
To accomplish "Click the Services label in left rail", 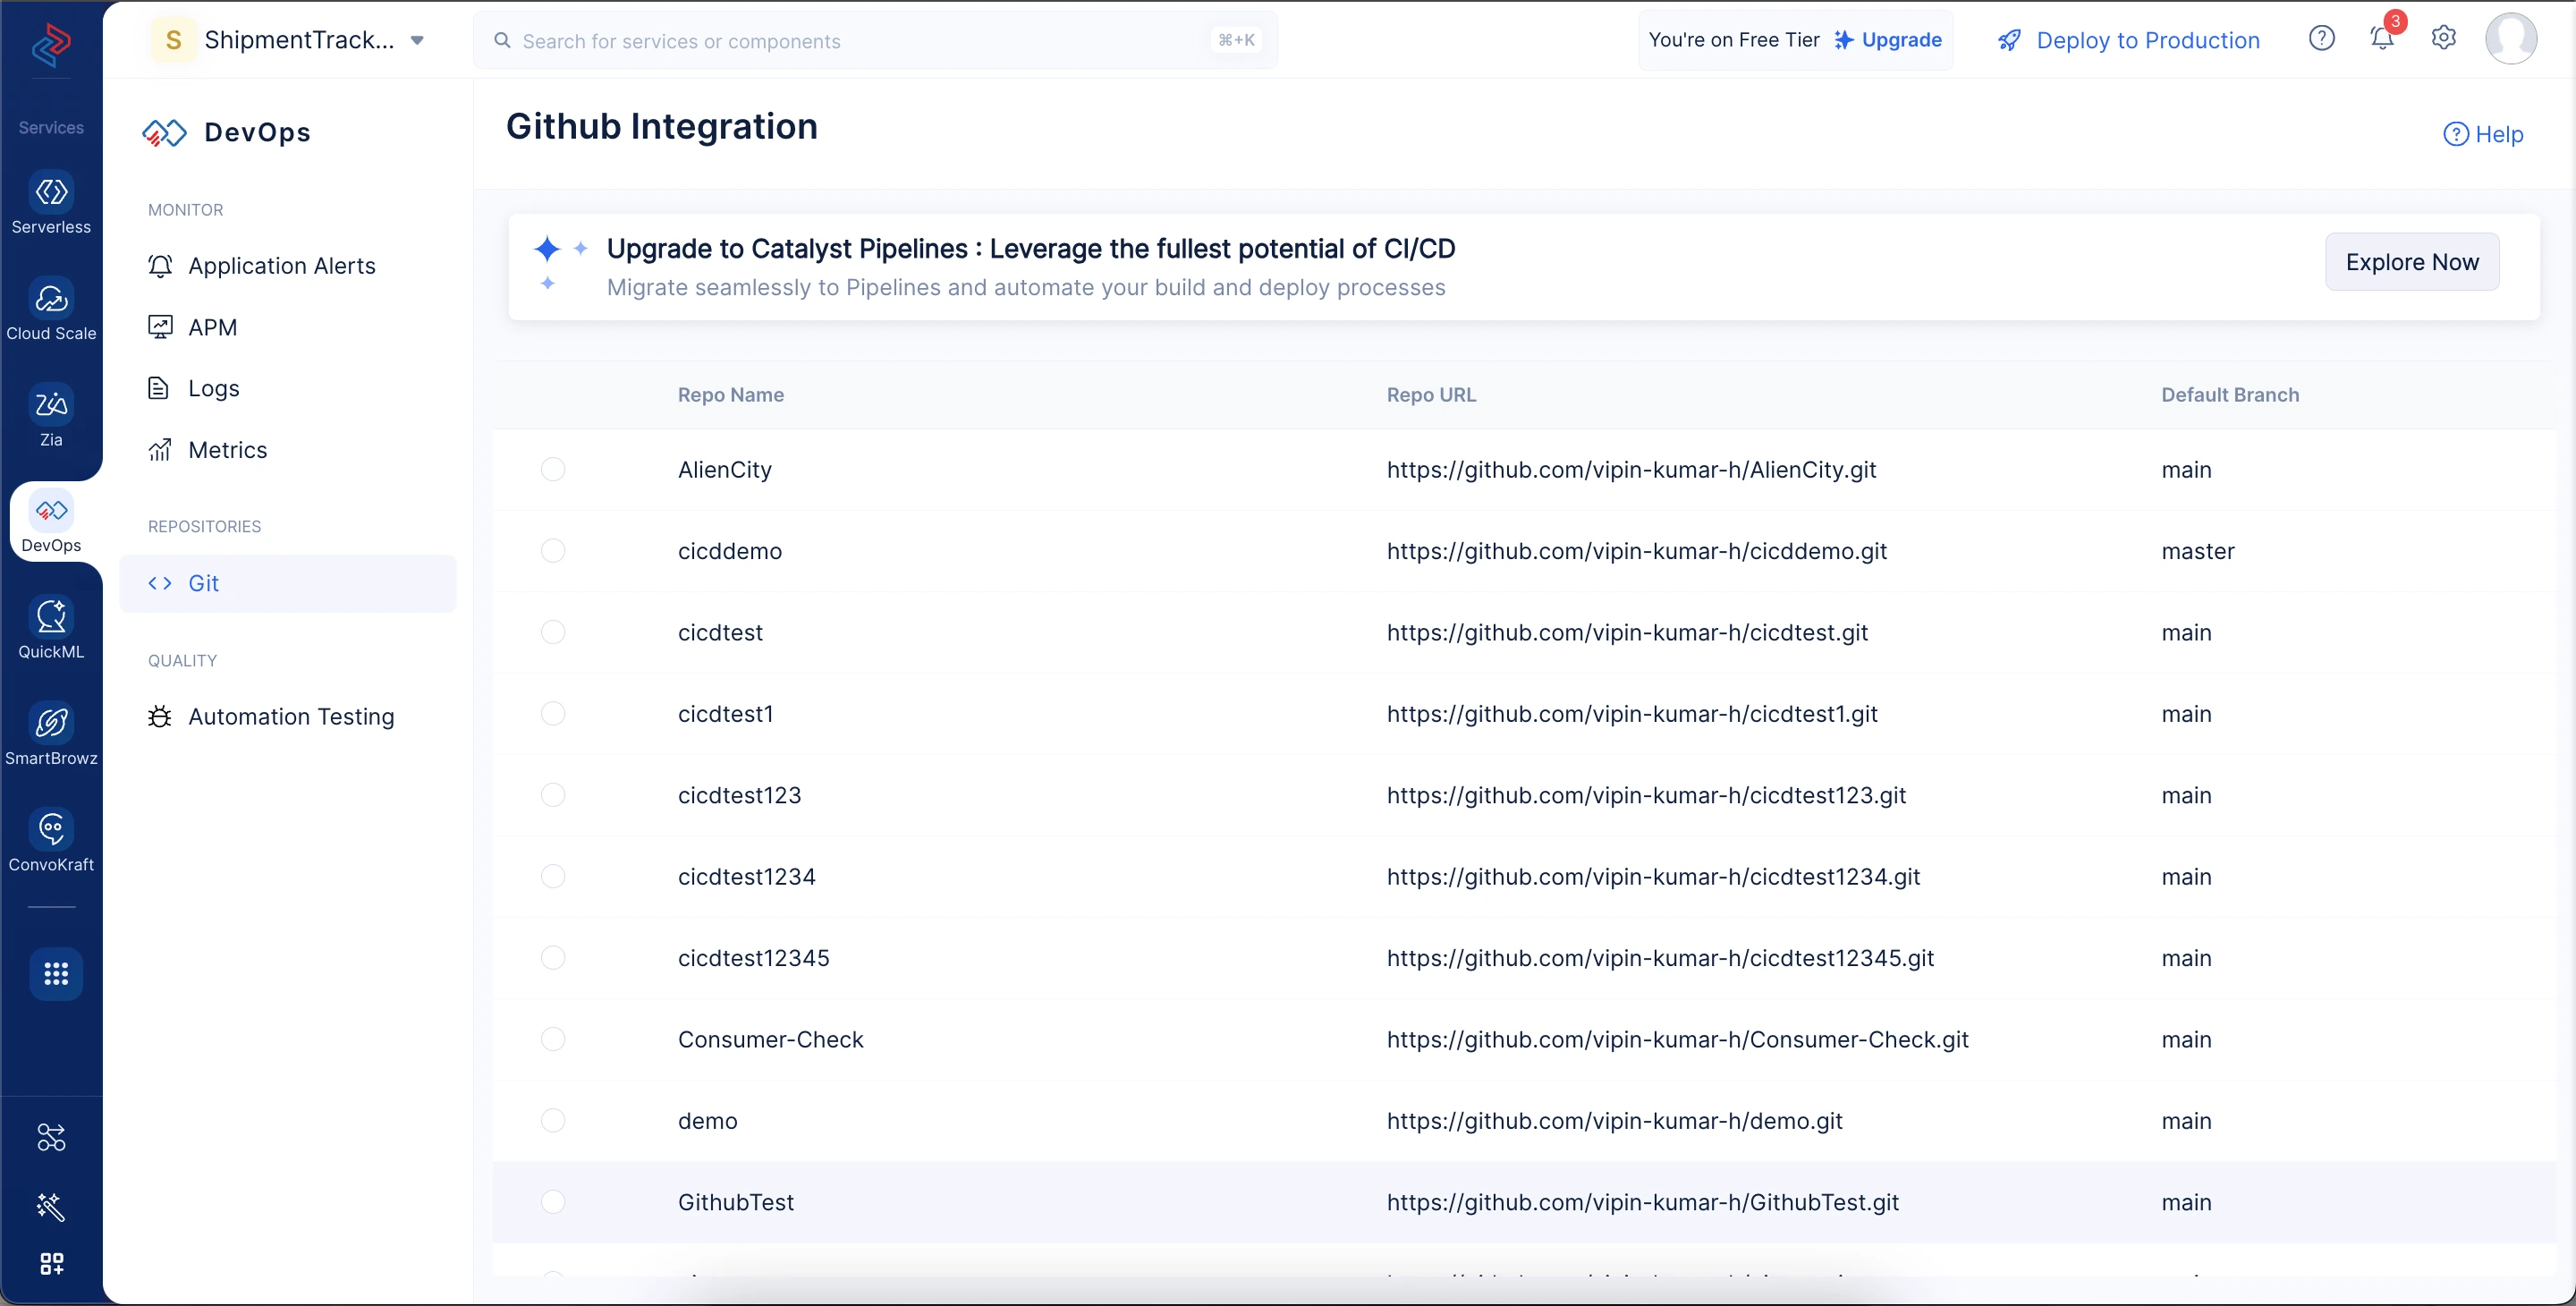I will (51, 128).
